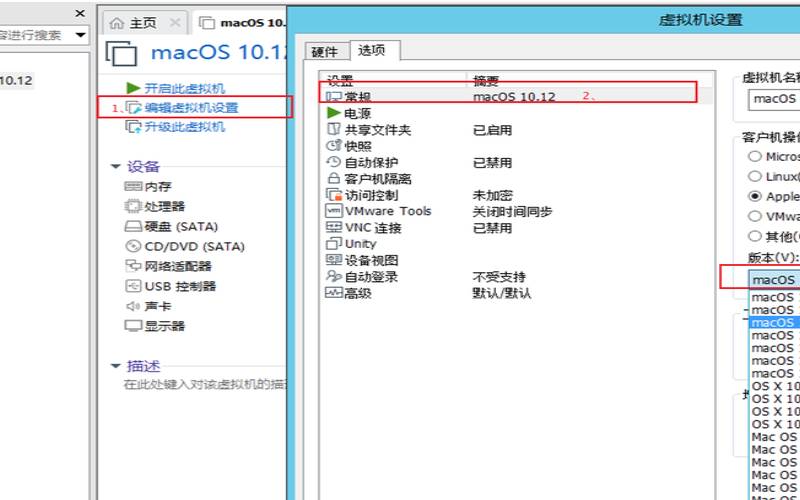
Task: Select the CD/DVD (SATA) device icon
Action: pyautogui.click(x=133, y=246)
